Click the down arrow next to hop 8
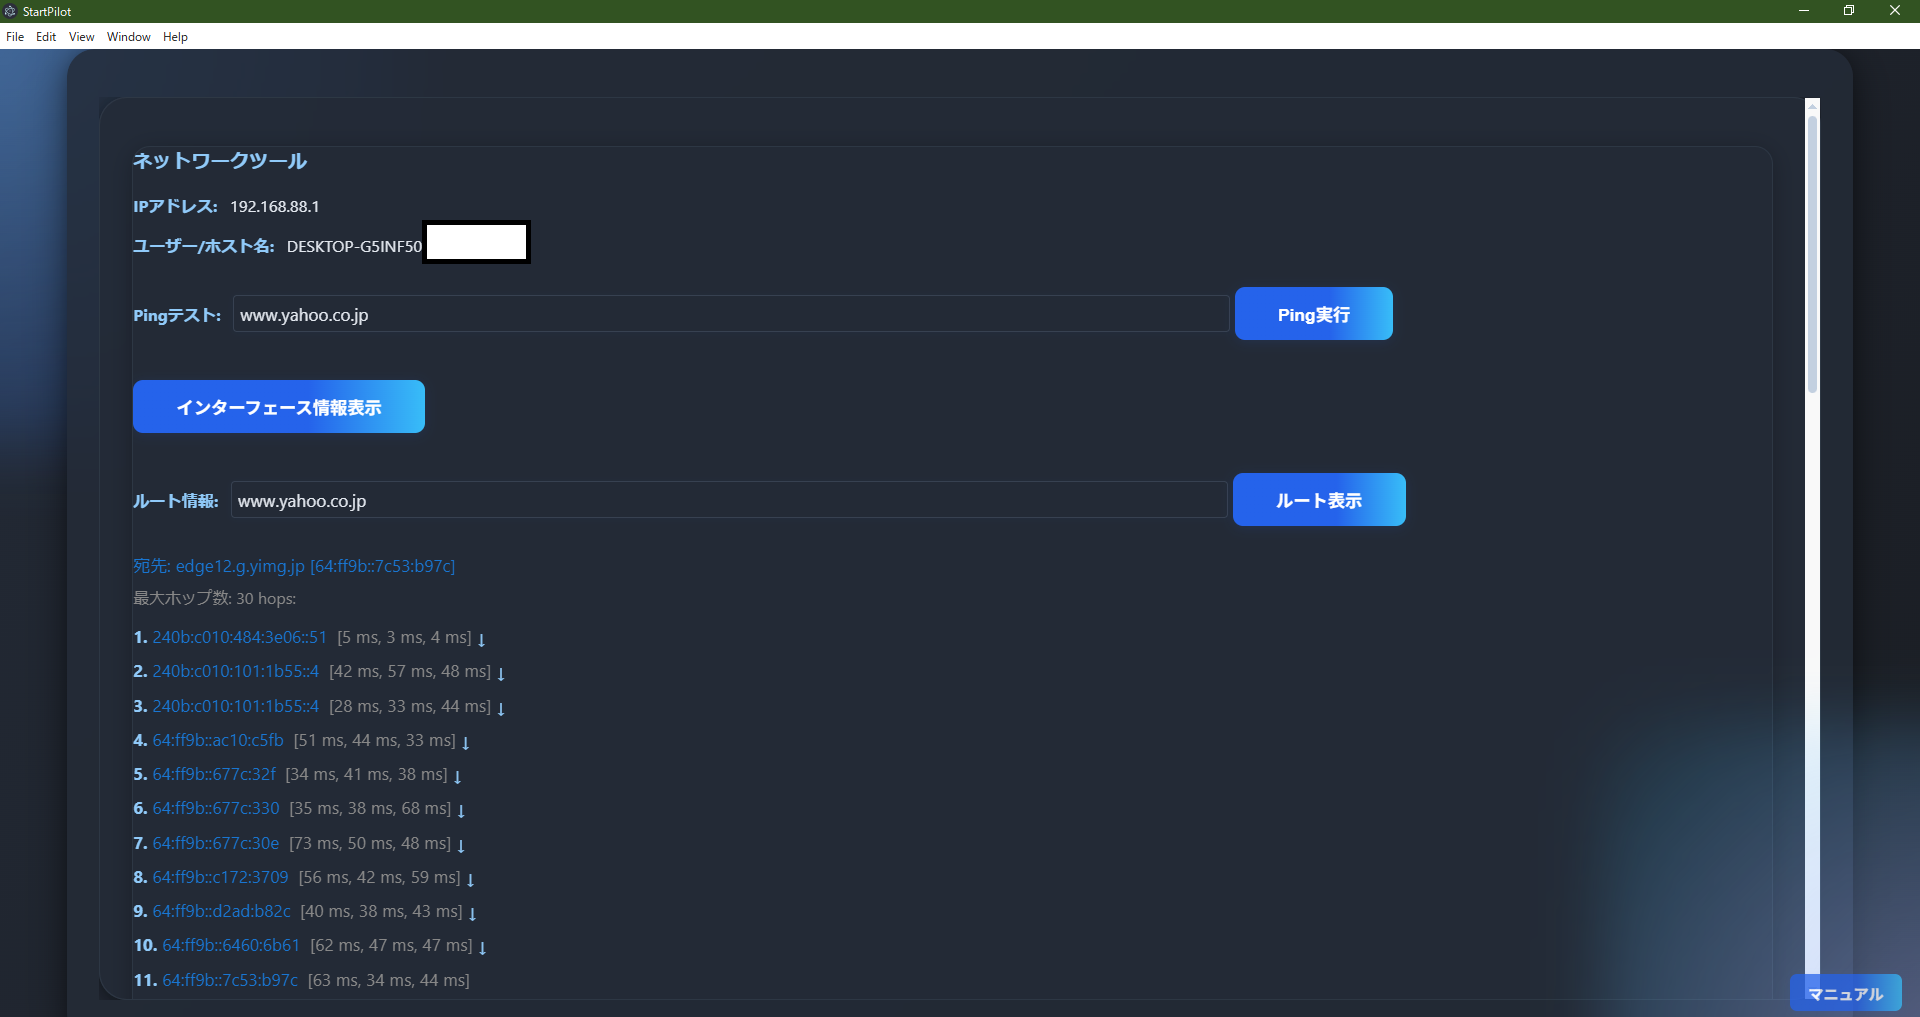This screenshot has height=1017, width=1920. [471, 879]
